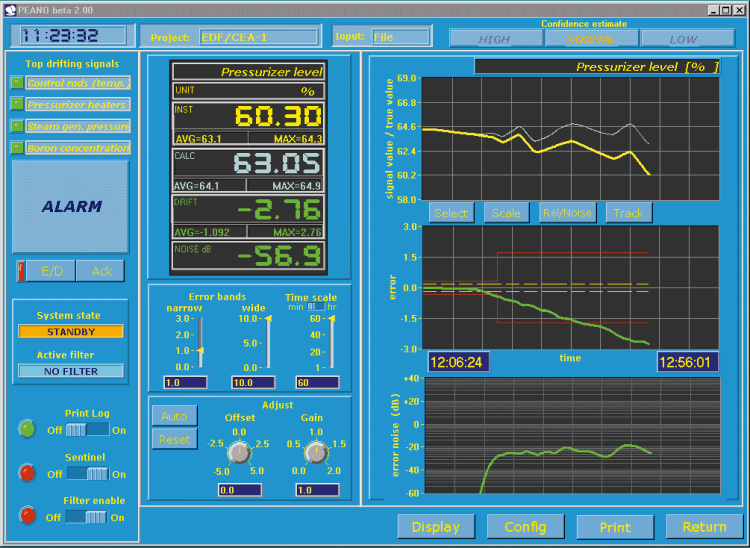Select the HIGH confidence estimate

[494, 38]
